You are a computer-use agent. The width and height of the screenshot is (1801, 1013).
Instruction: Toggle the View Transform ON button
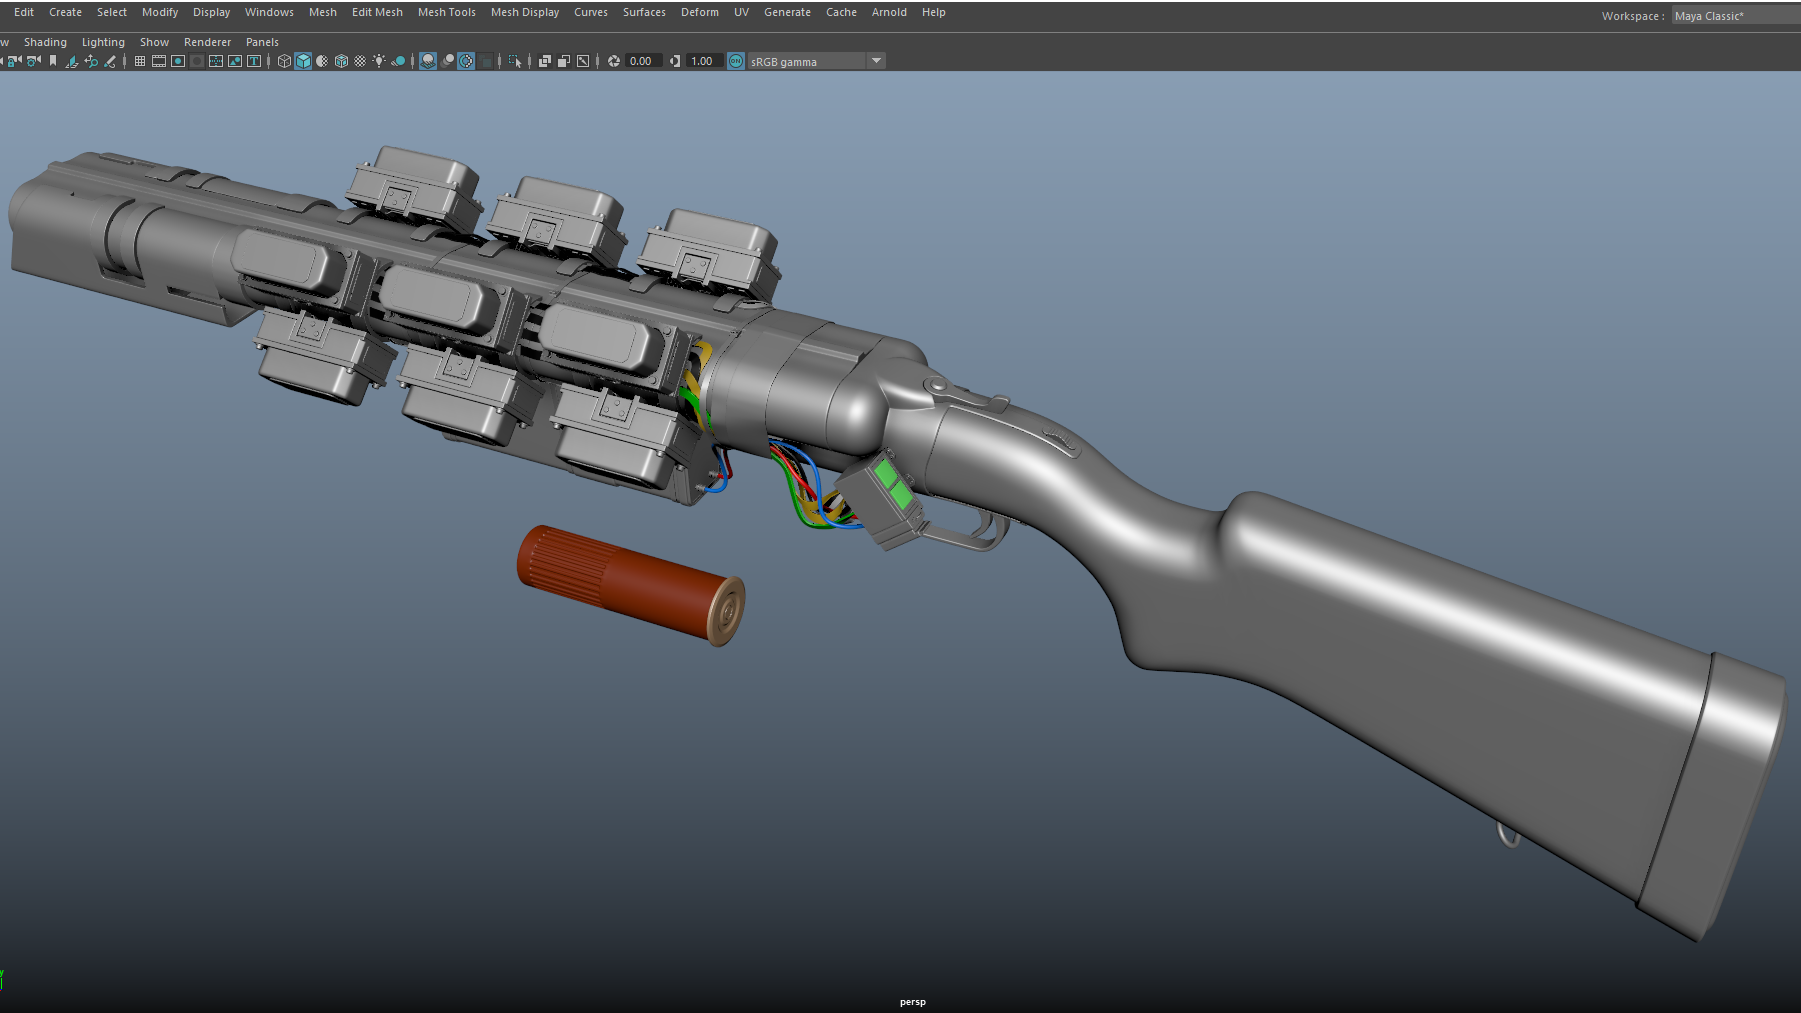coord(736,61)
